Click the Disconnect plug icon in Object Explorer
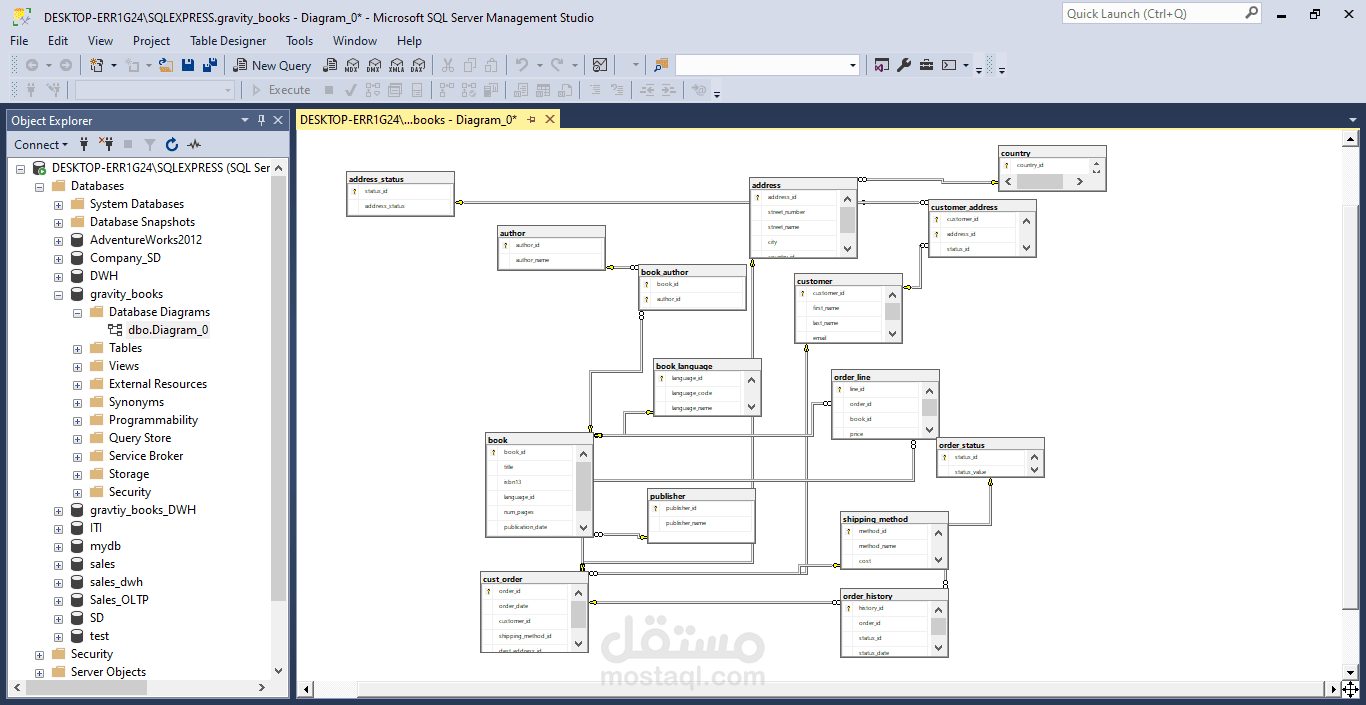Screen dimensions: 1366x705 click(106, 144)
